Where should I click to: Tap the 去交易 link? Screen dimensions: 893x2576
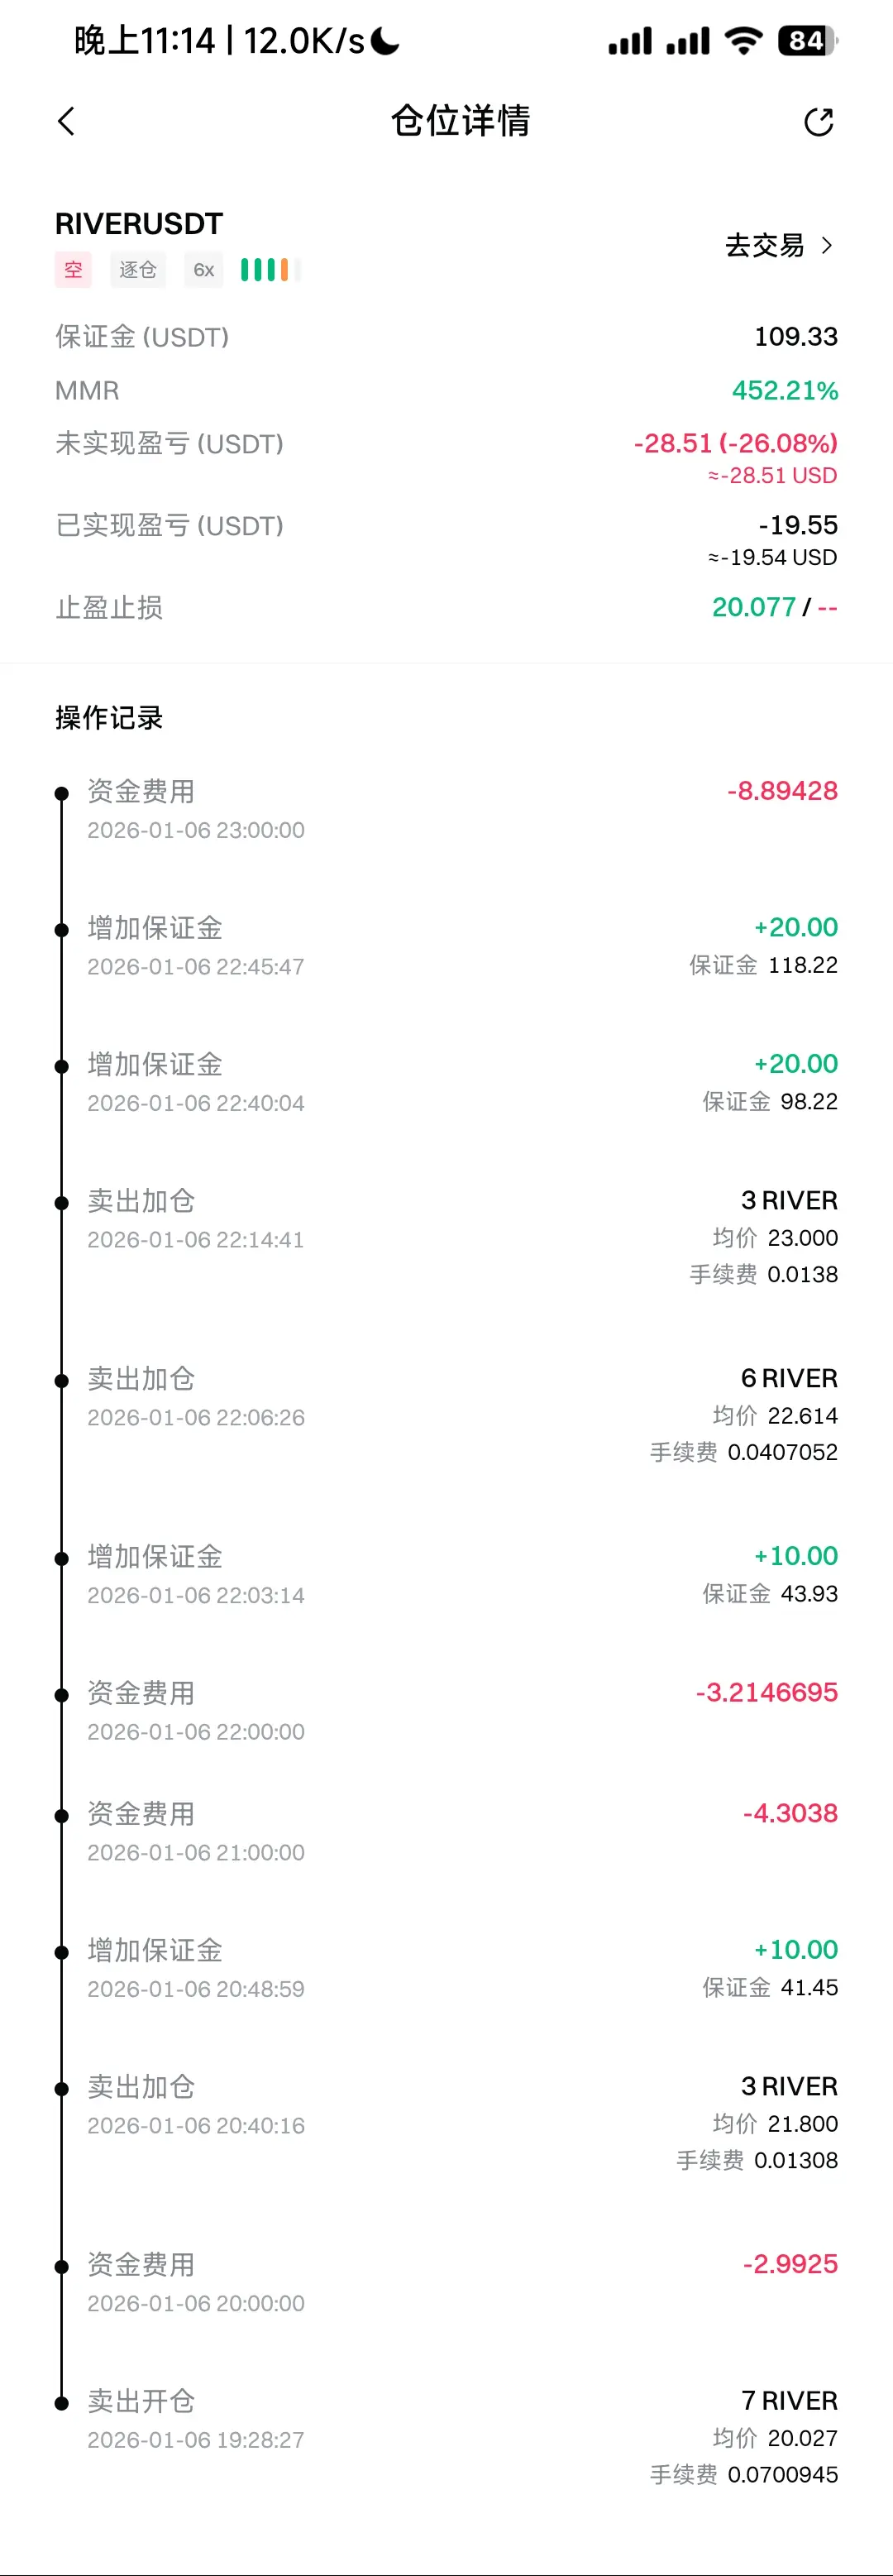pos(779,245)
